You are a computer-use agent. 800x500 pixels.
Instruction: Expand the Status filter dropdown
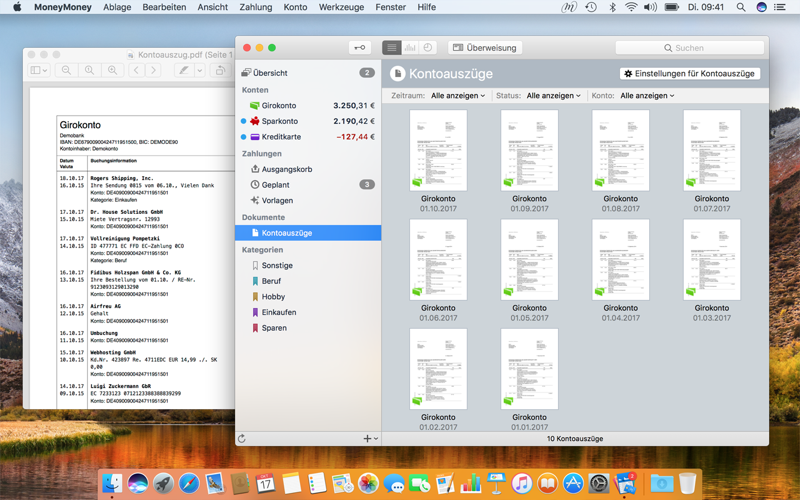point(554,95)
